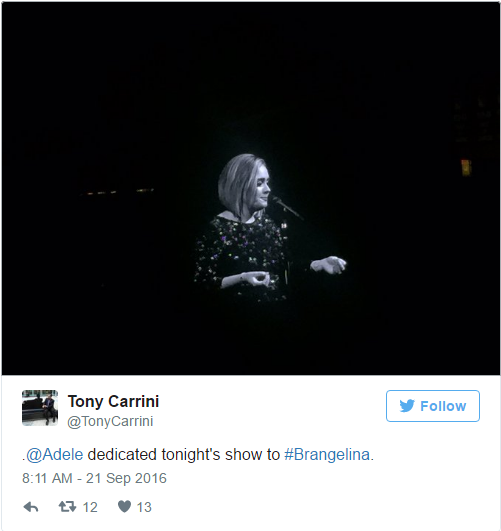Screen dimensions: 501x531
Task: Click the Twitter bird icon in Follow button
Action: [407, 406]
